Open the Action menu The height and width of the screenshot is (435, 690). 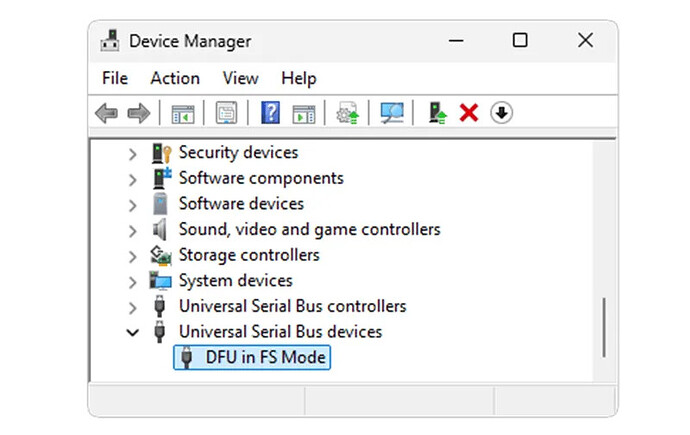pos(175,78)
